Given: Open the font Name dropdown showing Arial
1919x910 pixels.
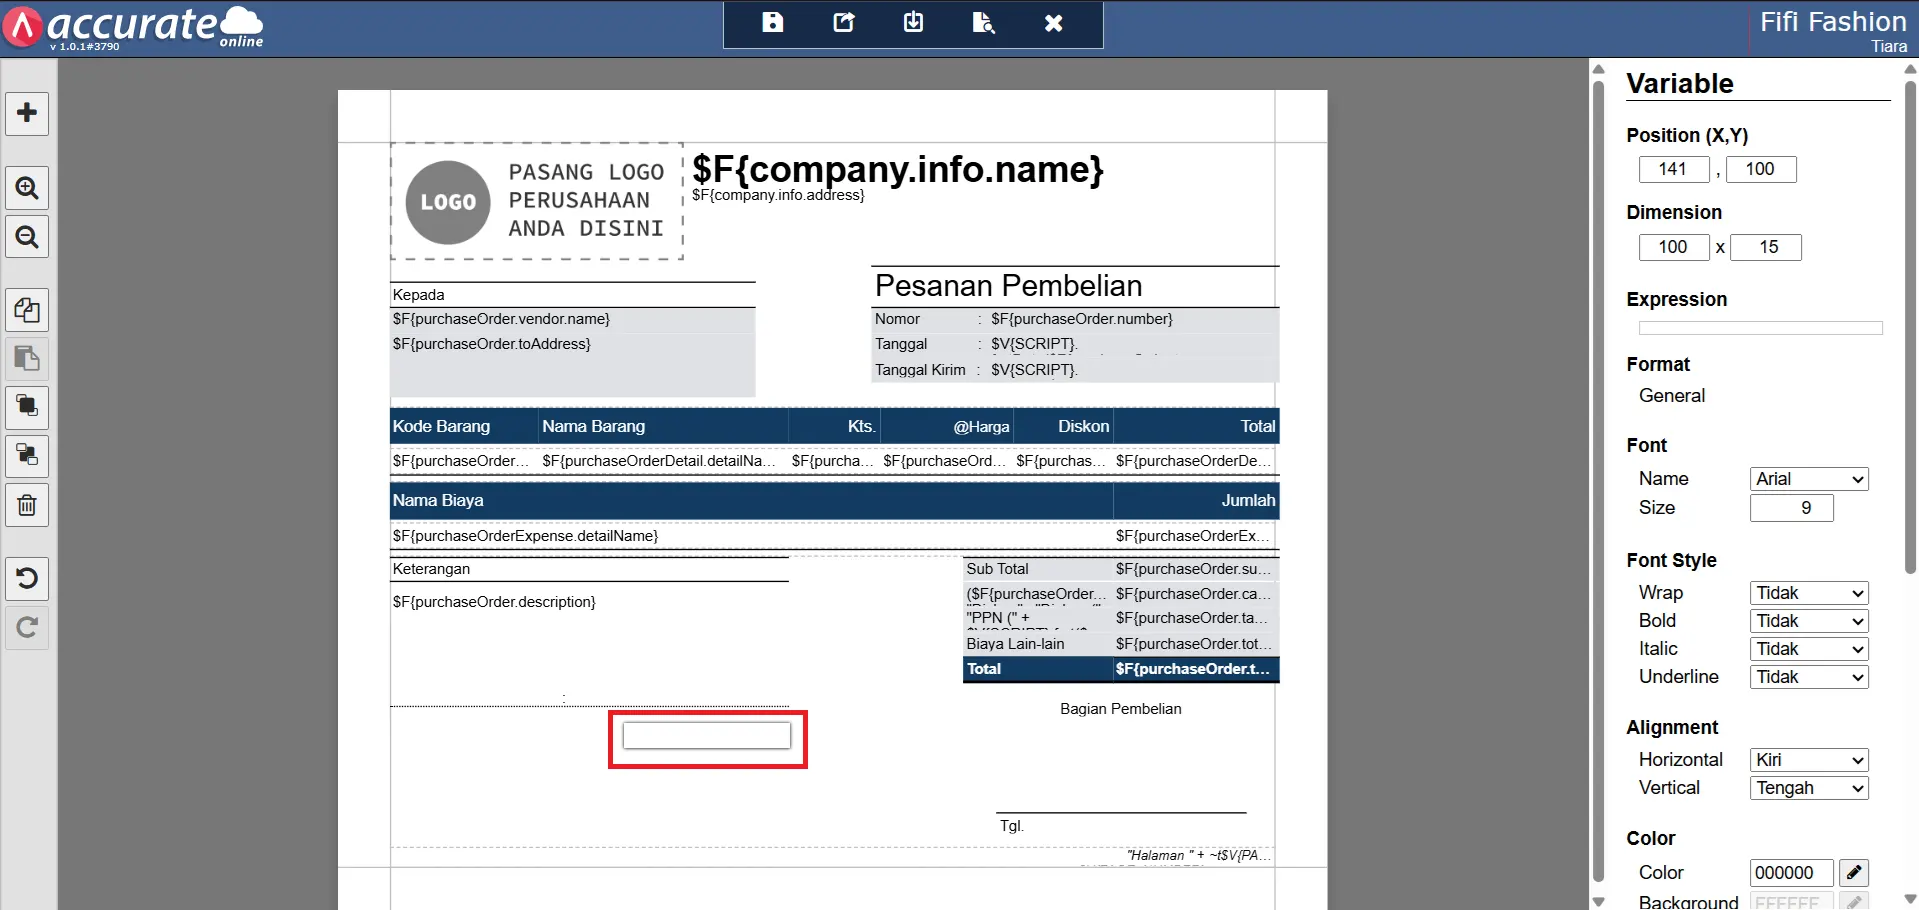Looking at the screenshot, I should tap(1806, 478).
